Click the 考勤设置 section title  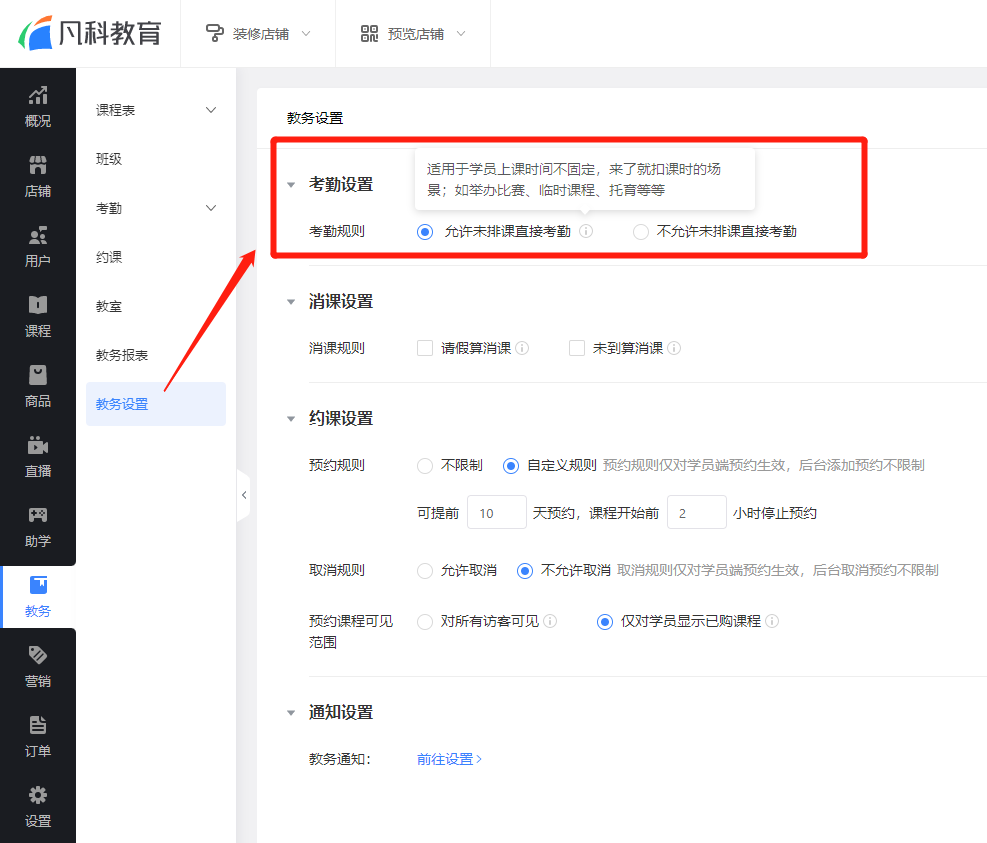341,184
